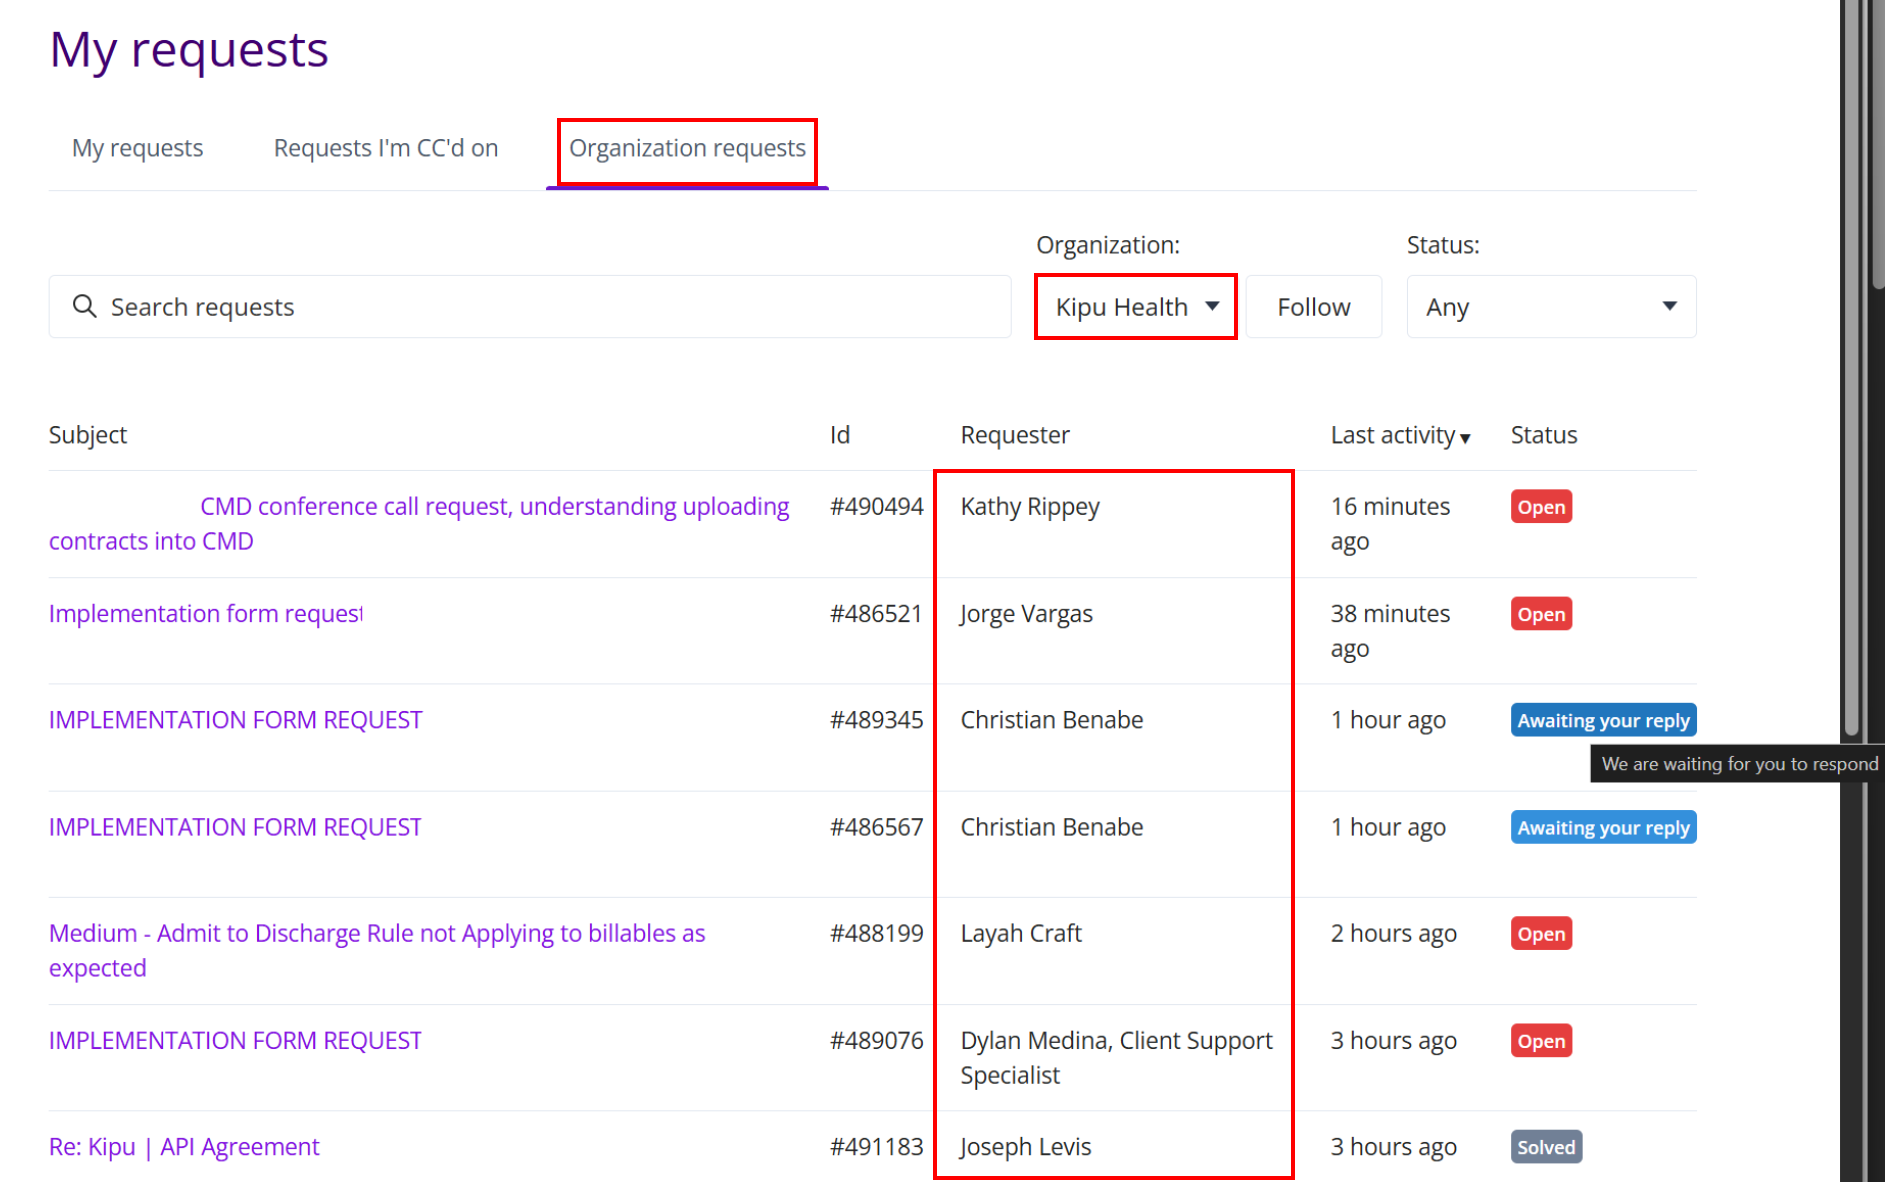This screenshot has width=1885, height=1182.
Task: Sort by the Last activity column header
Action: pyautogui.click(x=1392, y=435)
